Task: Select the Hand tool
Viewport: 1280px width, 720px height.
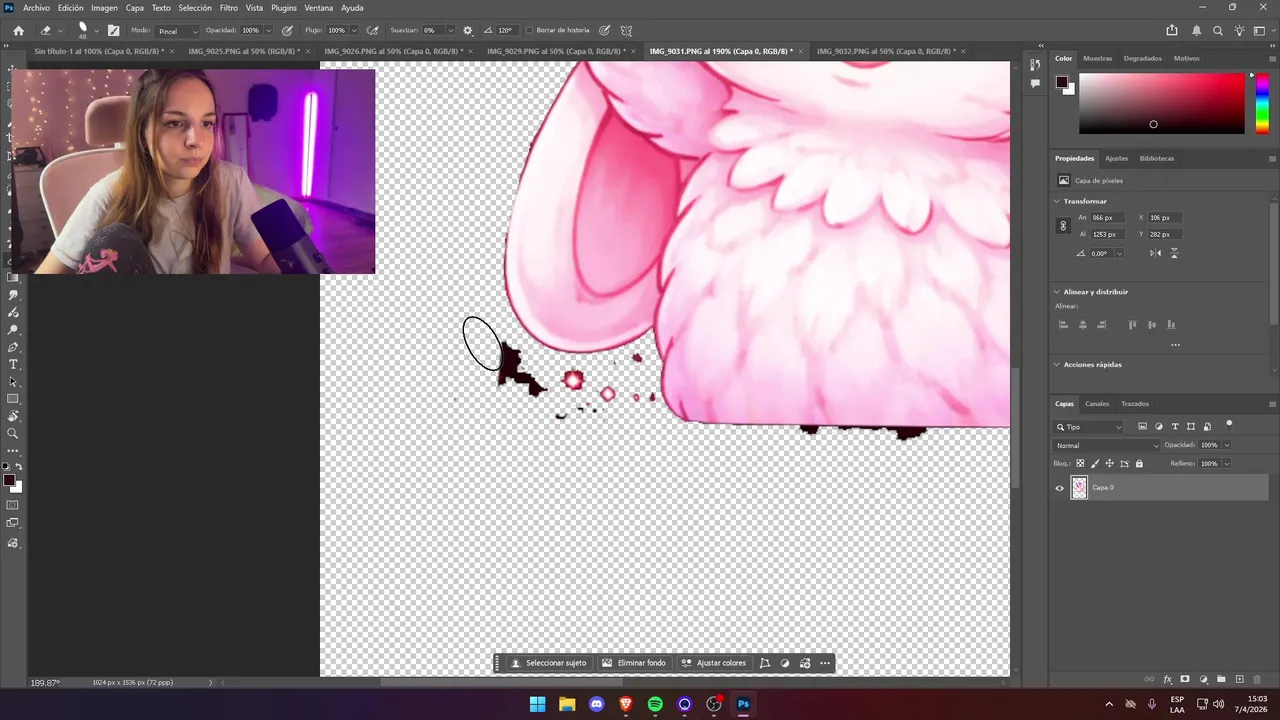Action: tap(13, 416)
